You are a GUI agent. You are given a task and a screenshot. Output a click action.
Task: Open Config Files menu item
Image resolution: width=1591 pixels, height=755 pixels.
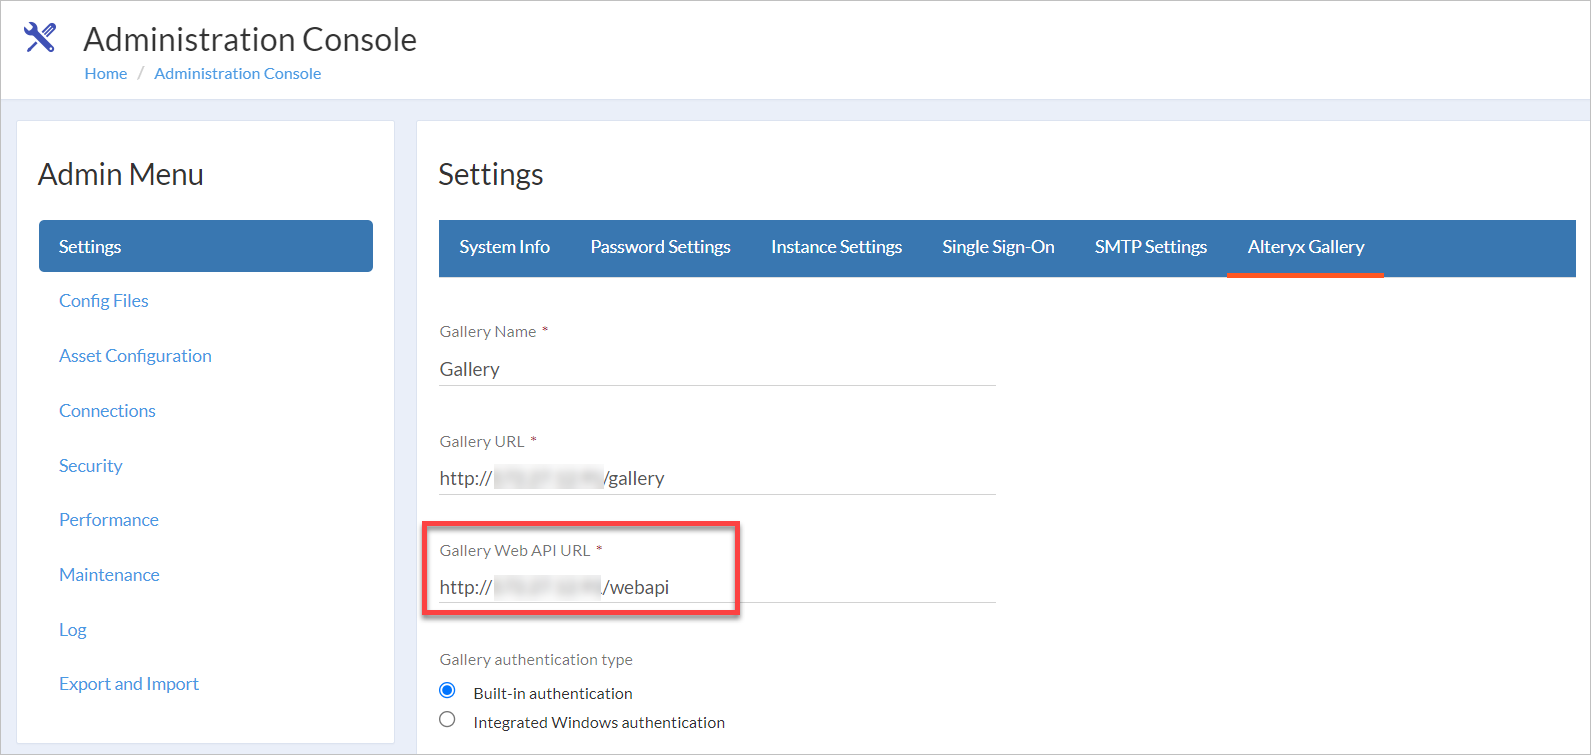(x=104, y=301)
